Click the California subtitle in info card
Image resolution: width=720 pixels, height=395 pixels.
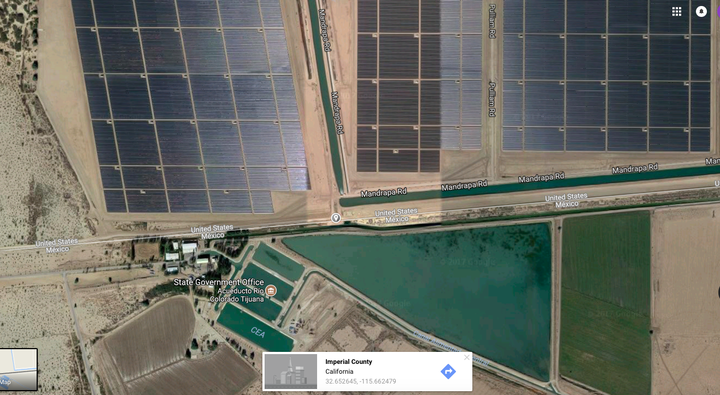(339, 372)
